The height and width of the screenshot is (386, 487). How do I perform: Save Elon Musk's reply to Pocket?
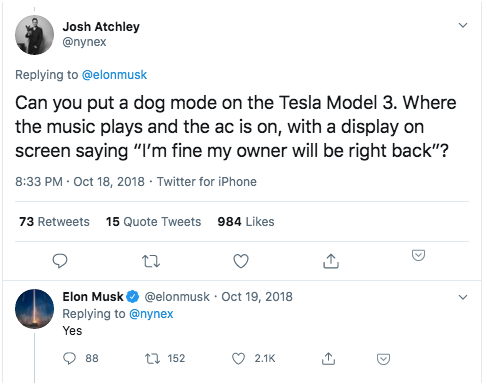click(383, 359)
